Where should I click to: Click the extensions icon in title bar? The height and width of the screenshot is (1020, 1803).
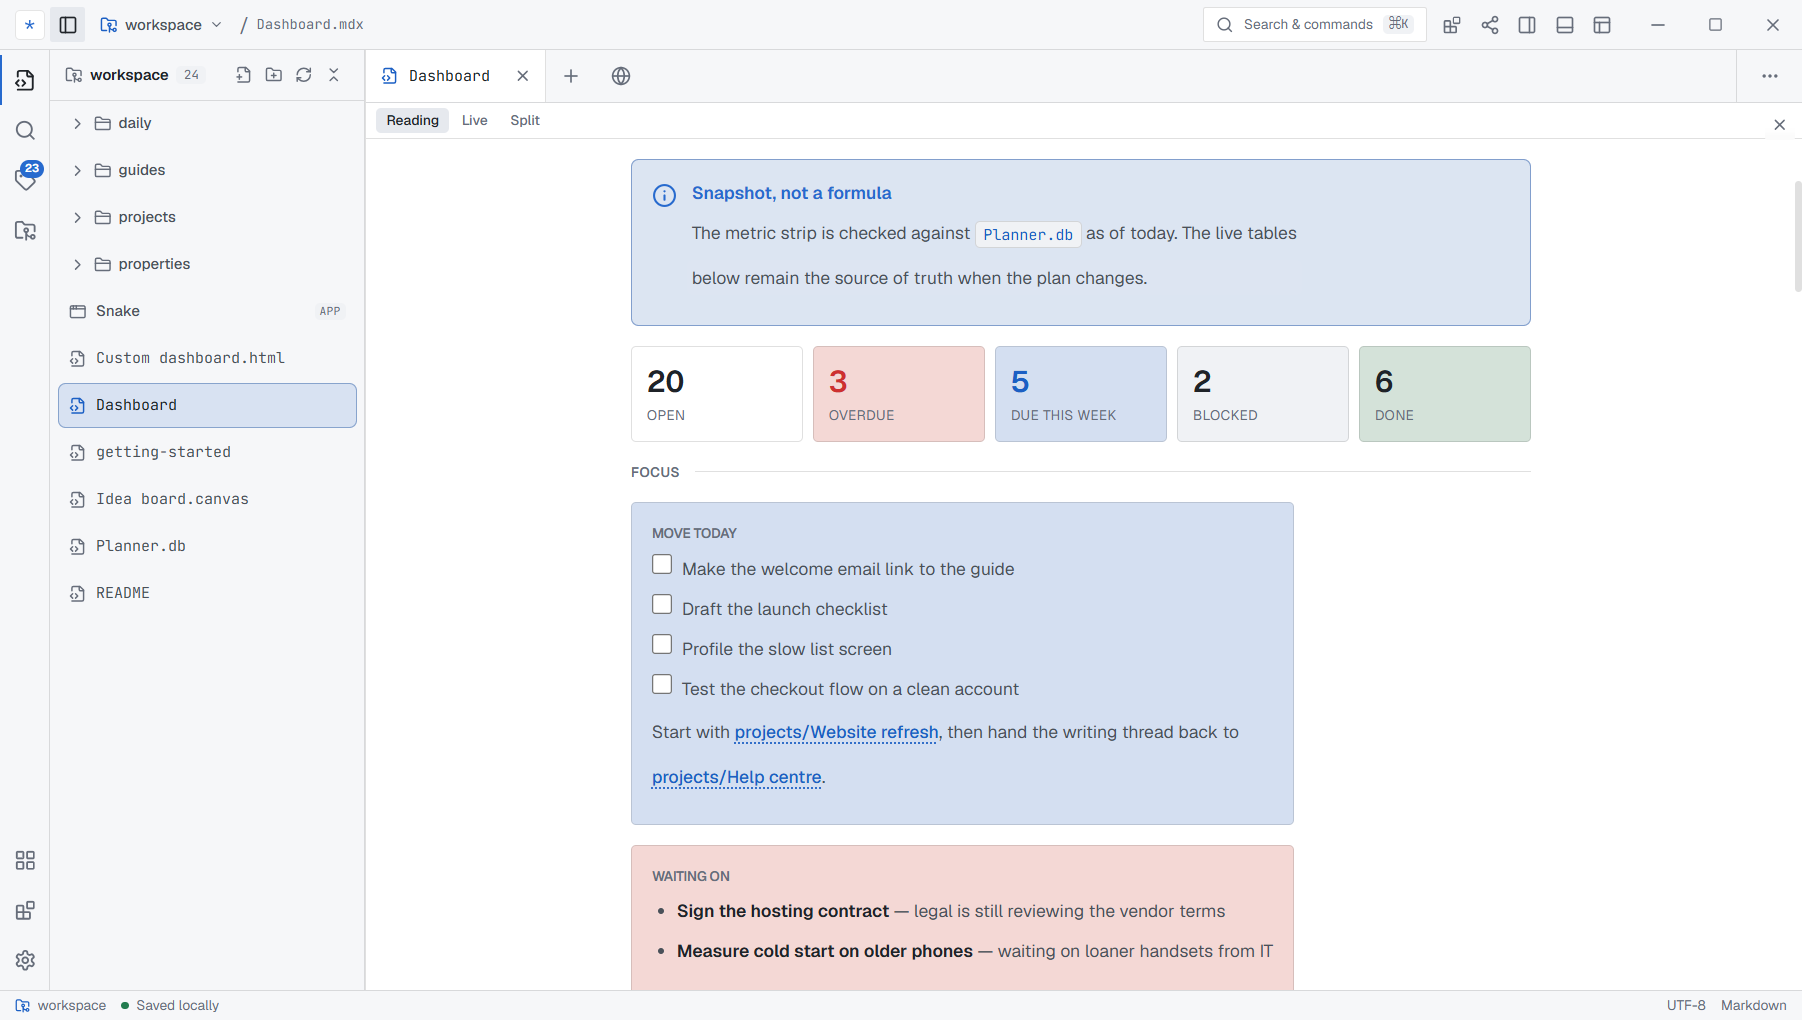click(1452, 25)
